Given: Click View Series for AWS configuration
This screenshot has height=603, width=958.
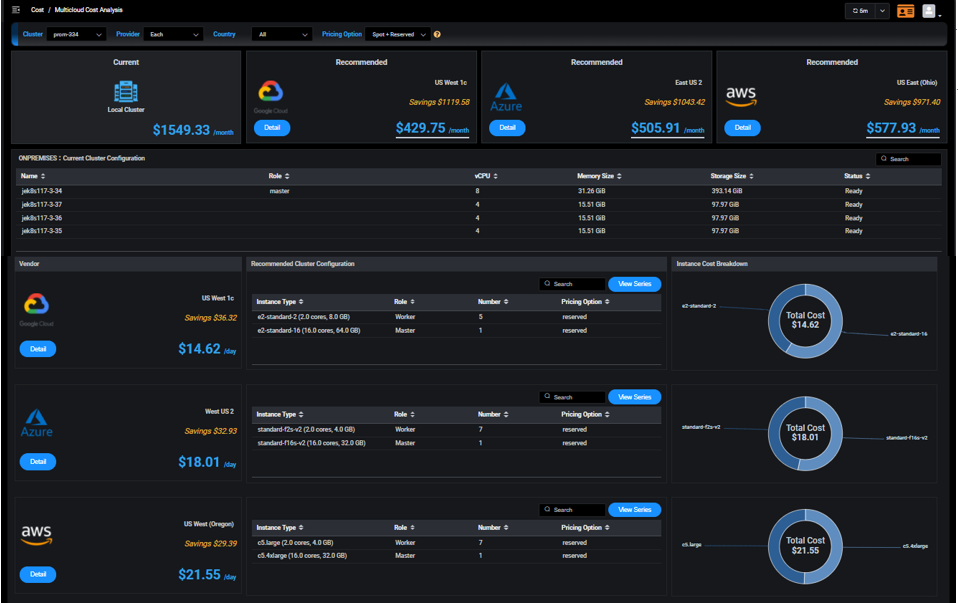Looking at the screenshot, I should [634, 510].
